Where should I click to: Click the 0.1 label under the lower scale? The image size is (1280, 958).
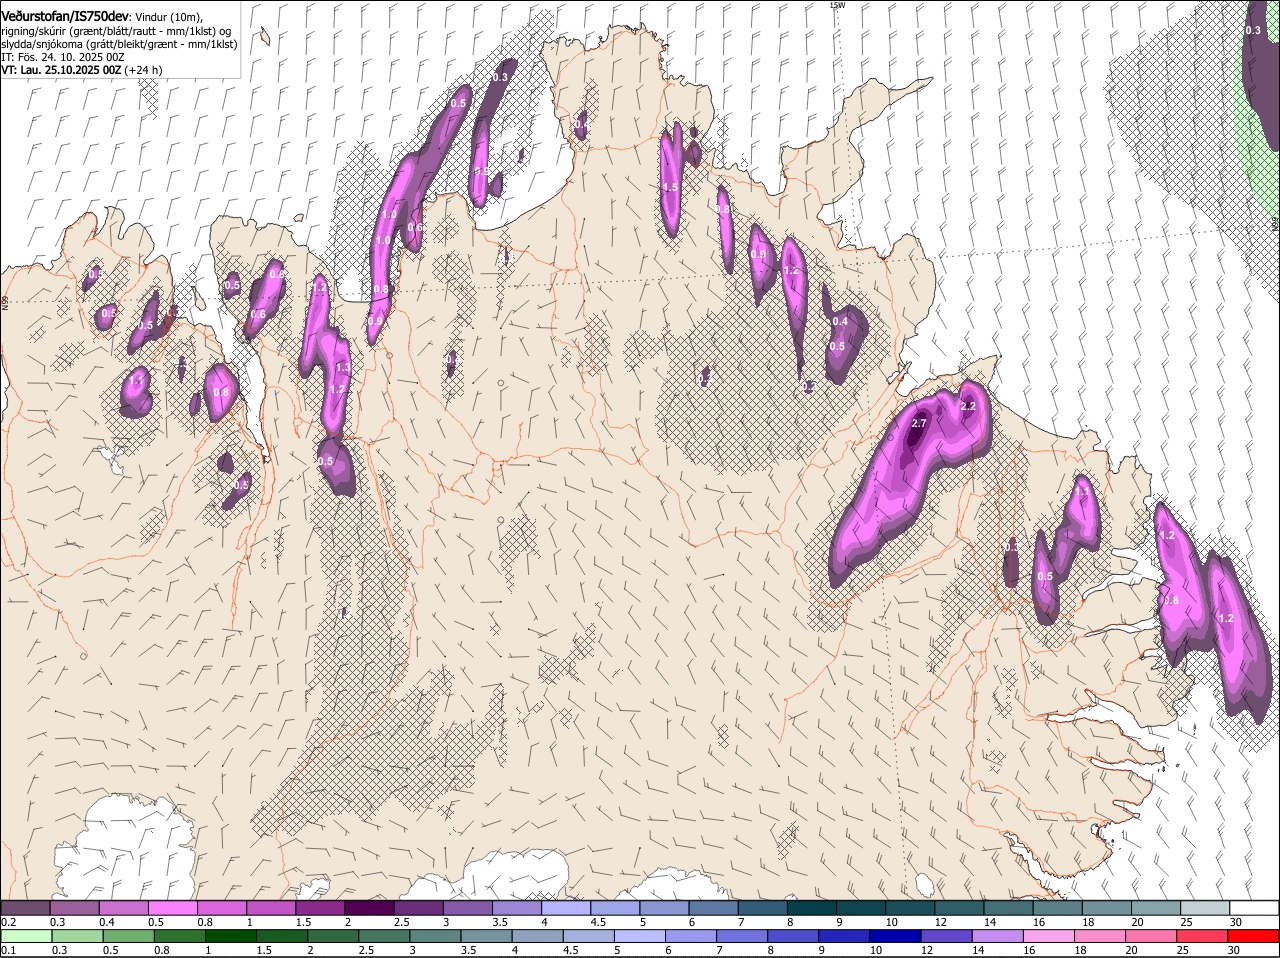pos(8,950)
